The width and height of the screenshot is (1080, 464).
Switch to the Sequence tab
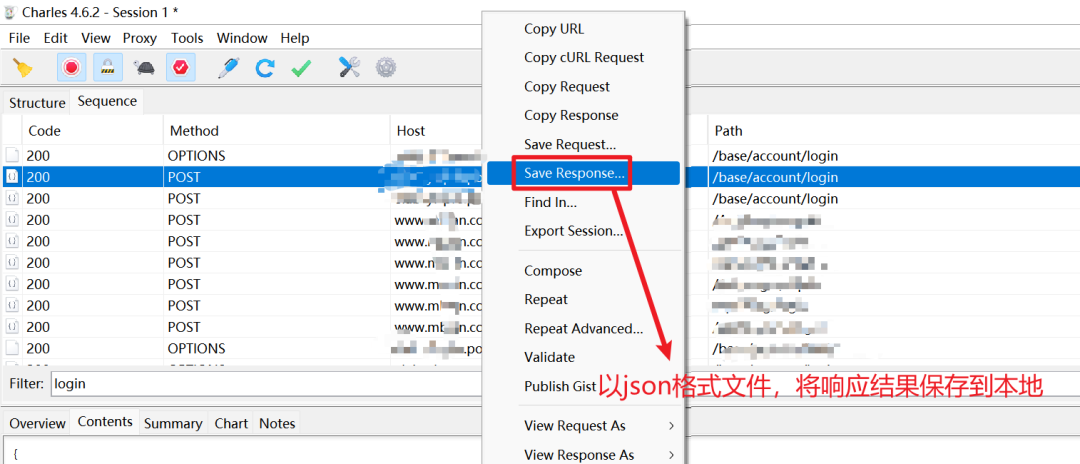coord(107,101)
